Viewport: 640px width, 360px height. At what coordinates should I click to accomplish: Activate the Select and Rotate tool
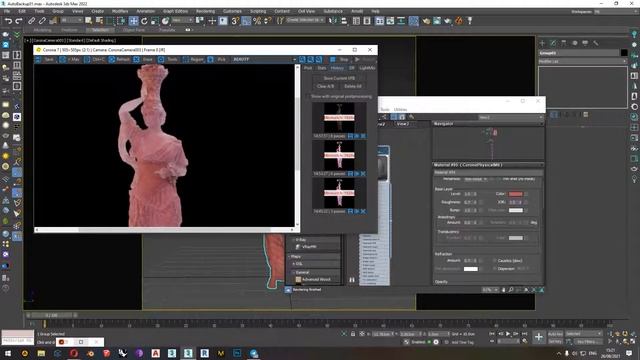coord(144,21)
